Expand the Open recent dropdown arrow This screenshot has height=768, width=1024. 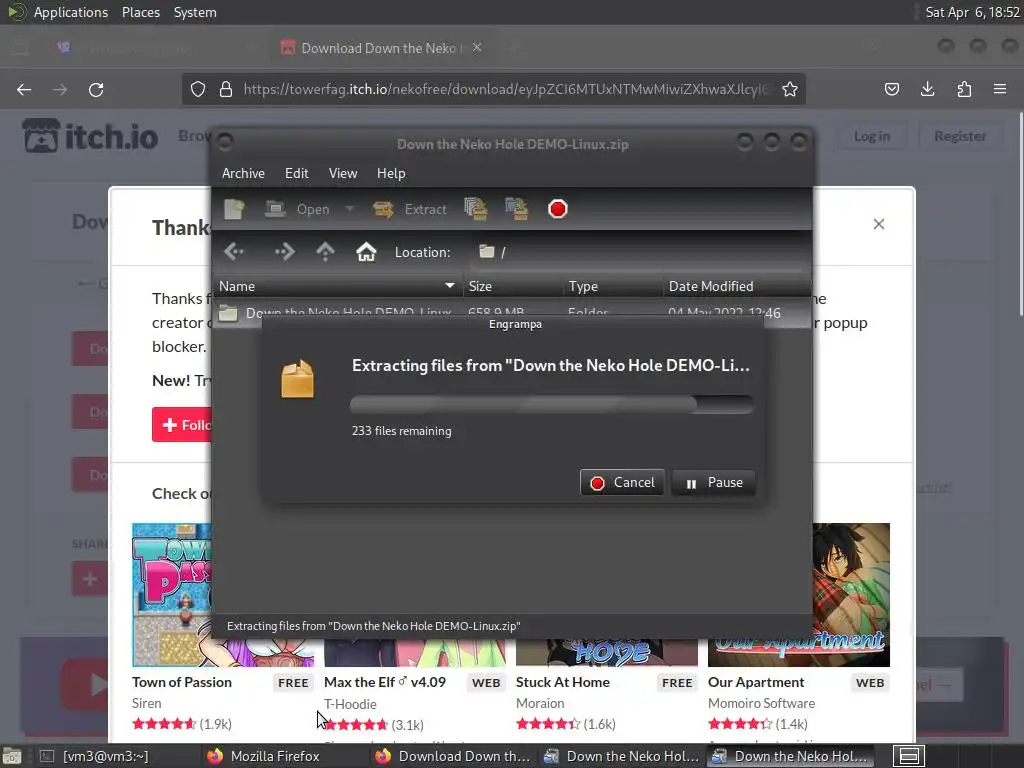[x=349, y=209]
